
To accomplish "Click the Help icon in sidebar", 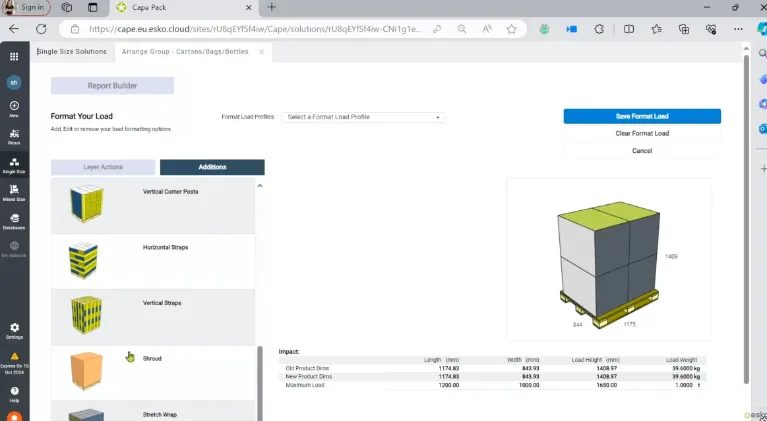I will (14, 392).
